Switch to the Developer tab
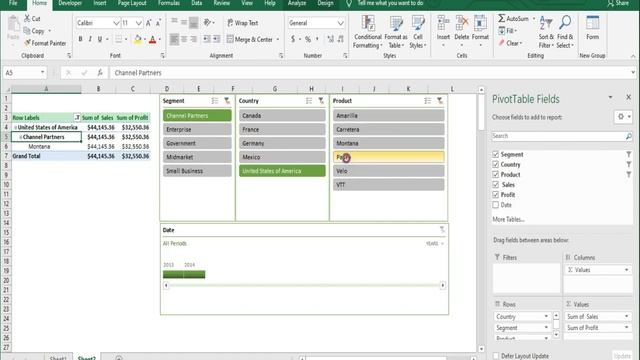The image size is (640, 360). click(70, 3)
